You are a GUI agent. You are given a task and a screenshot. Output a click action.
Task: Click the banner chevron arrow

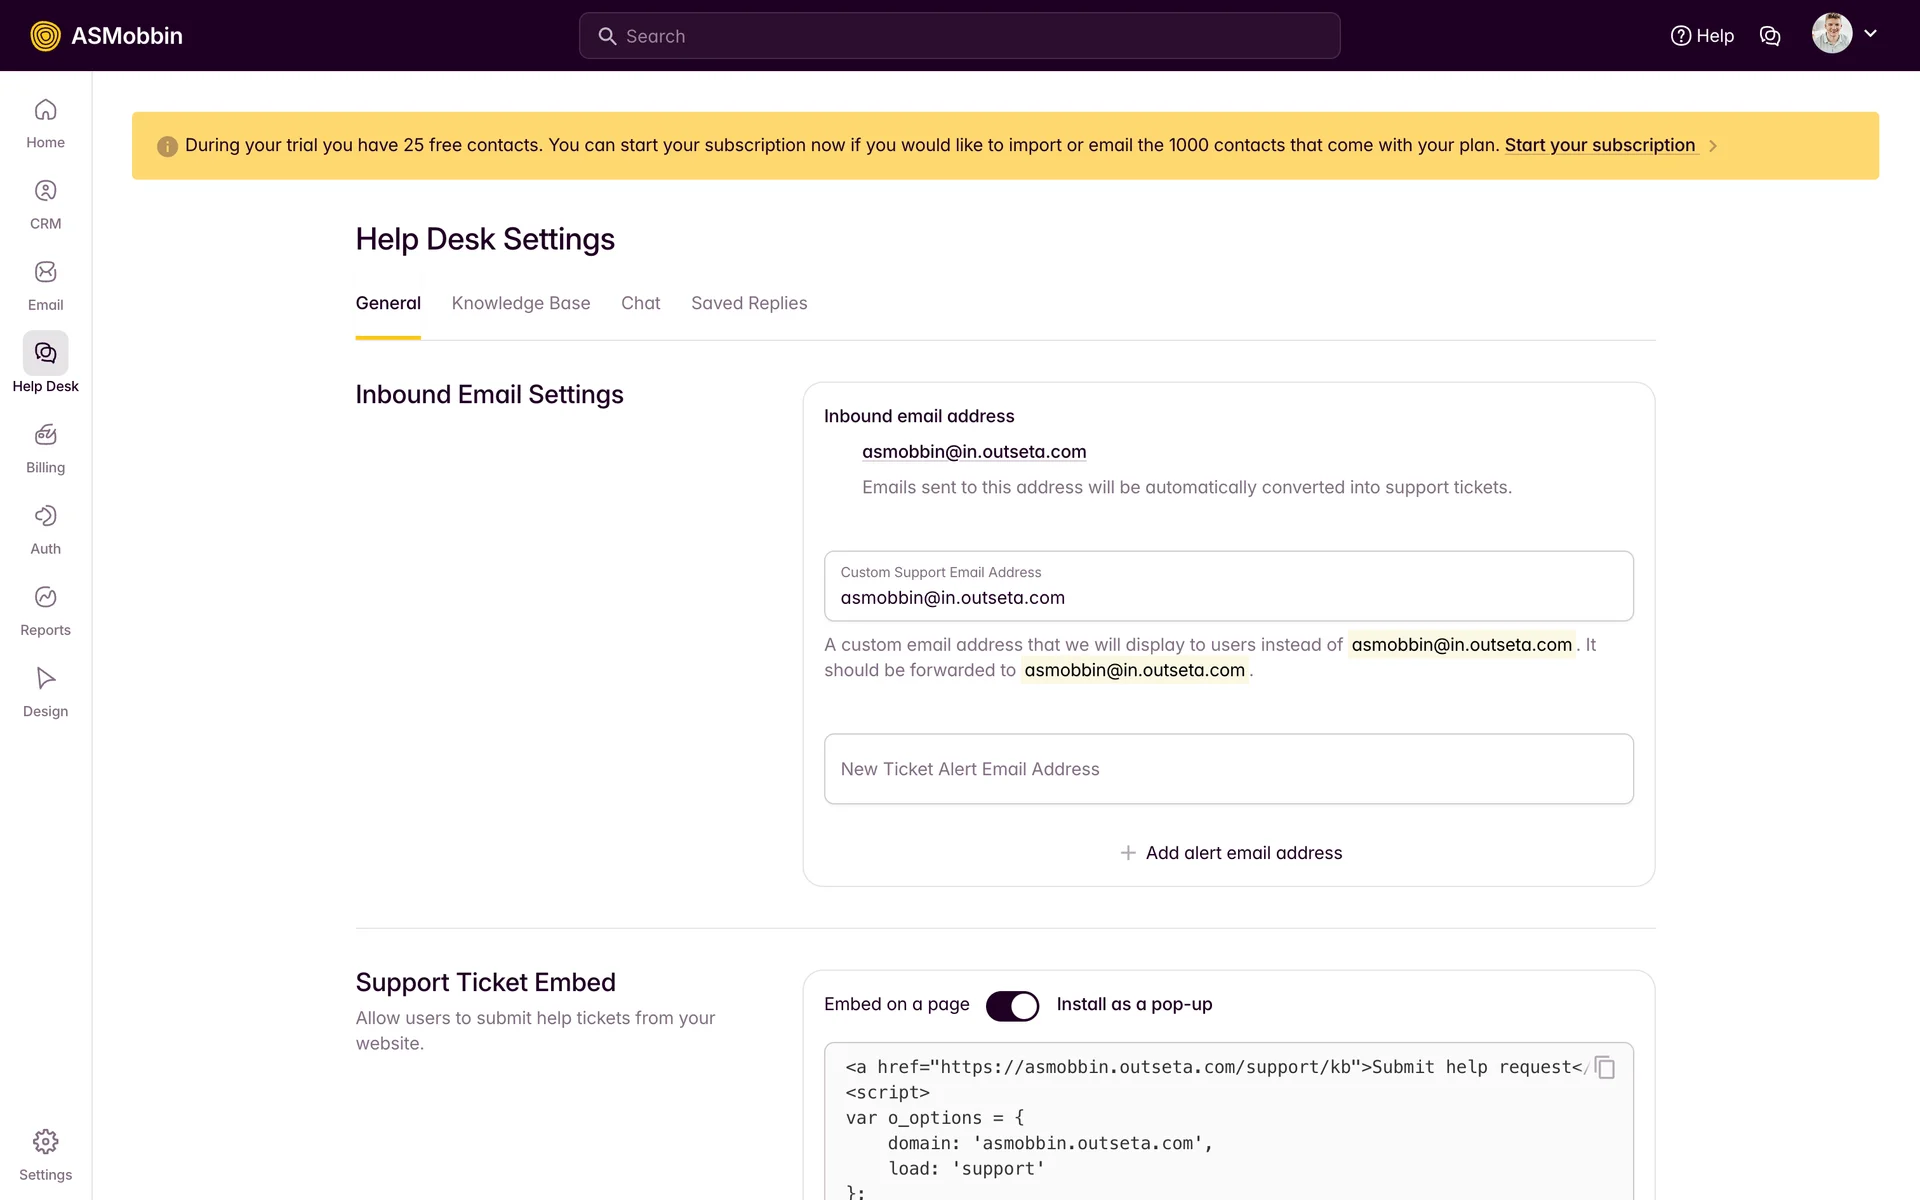coord(1713,146)
